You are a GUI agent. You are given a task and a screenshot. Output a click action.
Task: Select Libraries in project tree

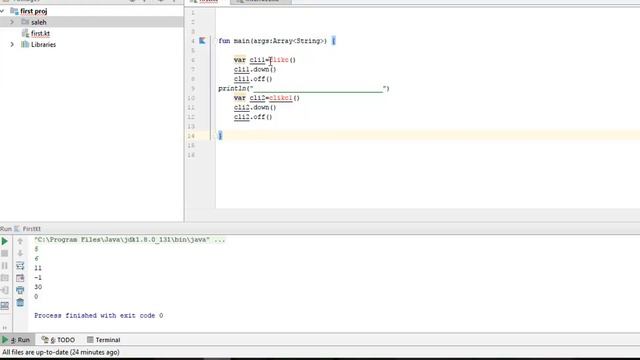43,44
